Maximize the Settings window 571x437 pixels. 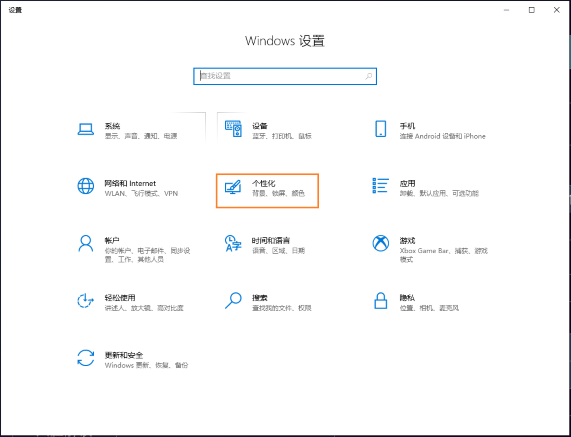[x=532, y=10]
